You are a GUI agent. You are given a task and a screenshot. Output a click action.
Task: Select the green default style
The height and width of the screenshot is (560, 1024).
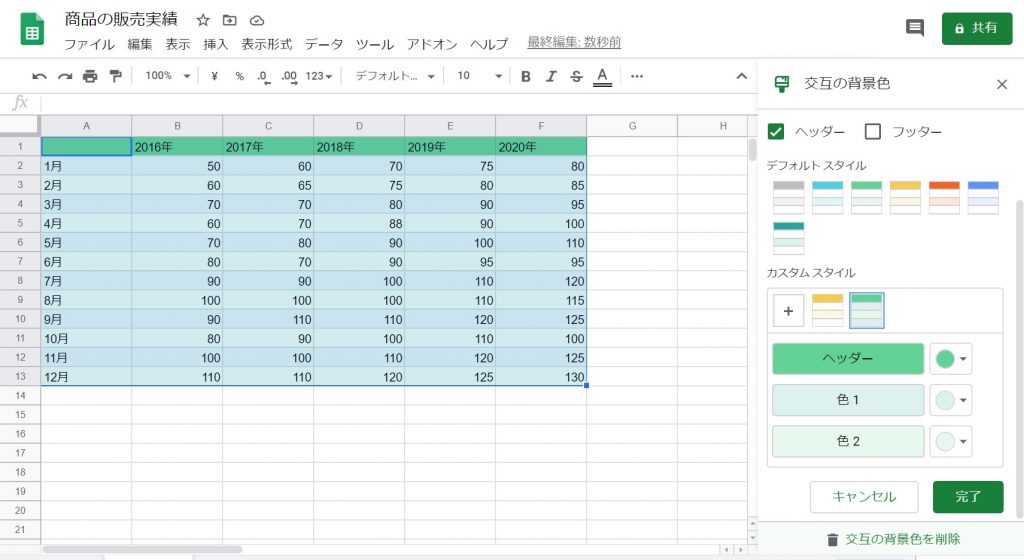click(867, 198)
